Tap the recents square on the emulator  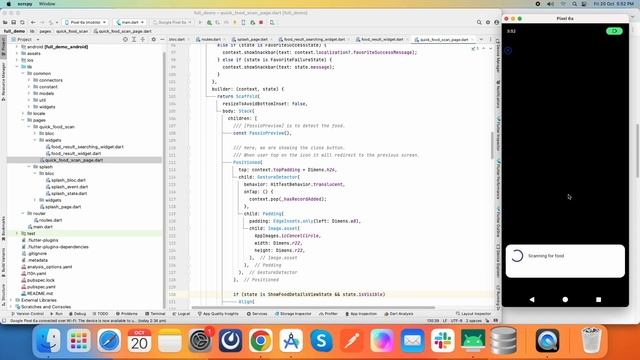click(598, 299)
